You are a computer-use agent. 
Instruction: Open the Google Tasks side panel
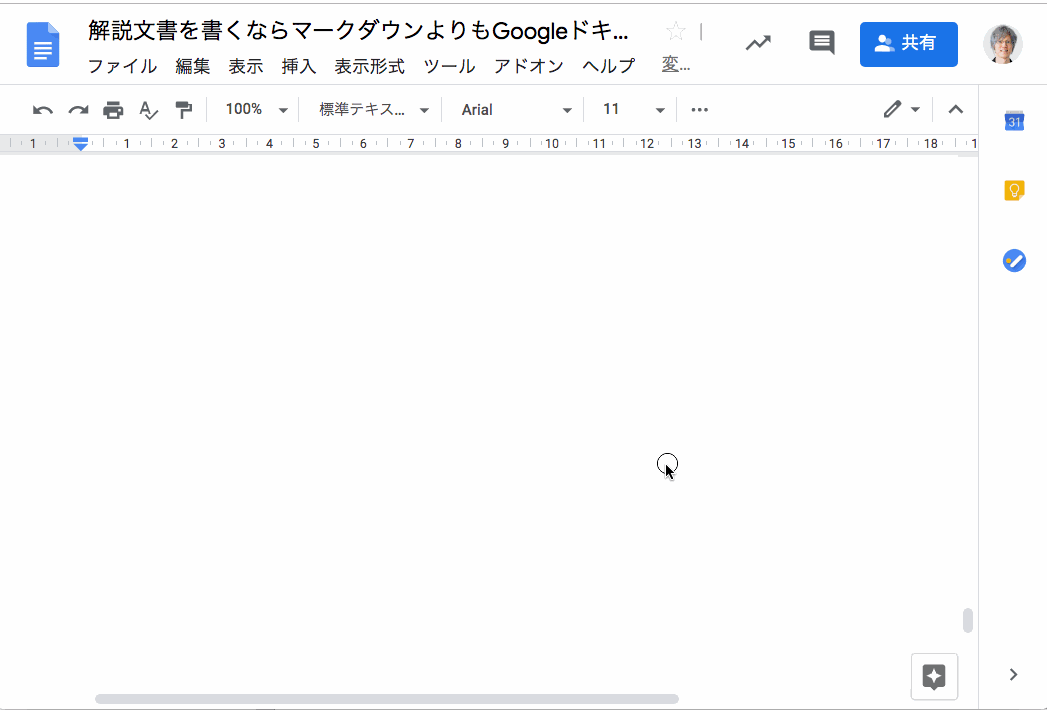[x=1014, y=260]
